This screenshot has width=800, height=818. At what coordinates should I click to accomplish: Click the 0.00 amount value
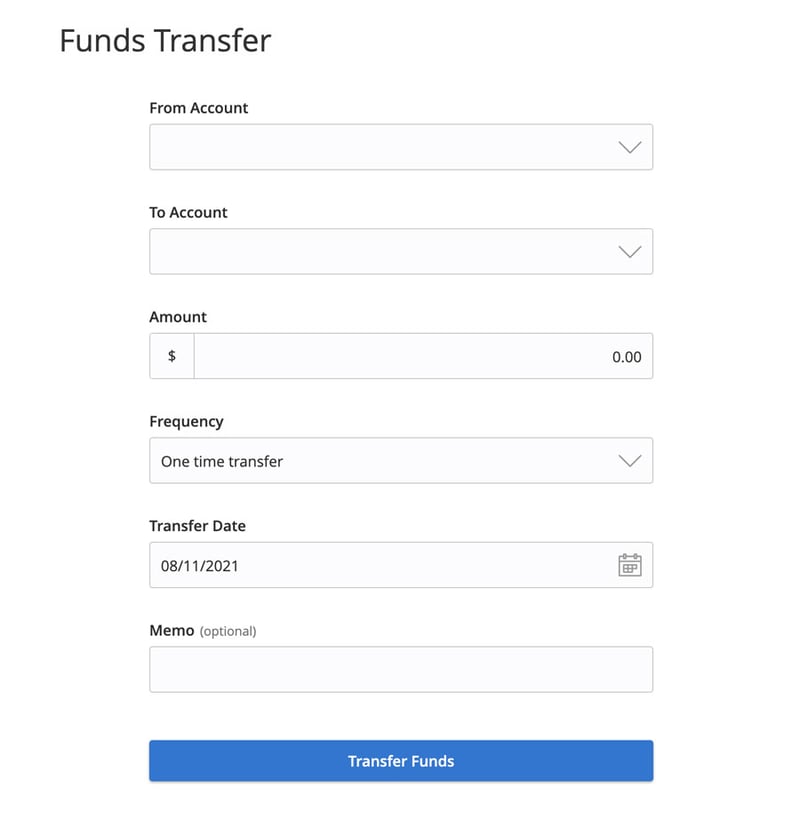click(x=628, y=356)
